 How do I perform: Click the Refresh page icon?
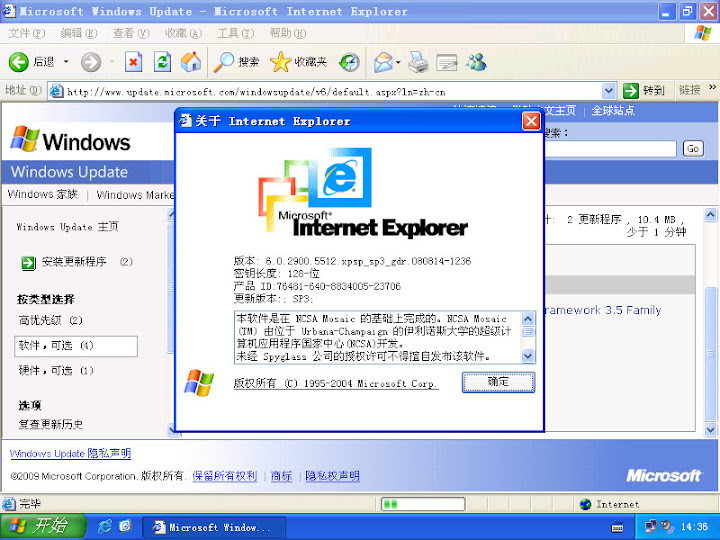(162, 62)
